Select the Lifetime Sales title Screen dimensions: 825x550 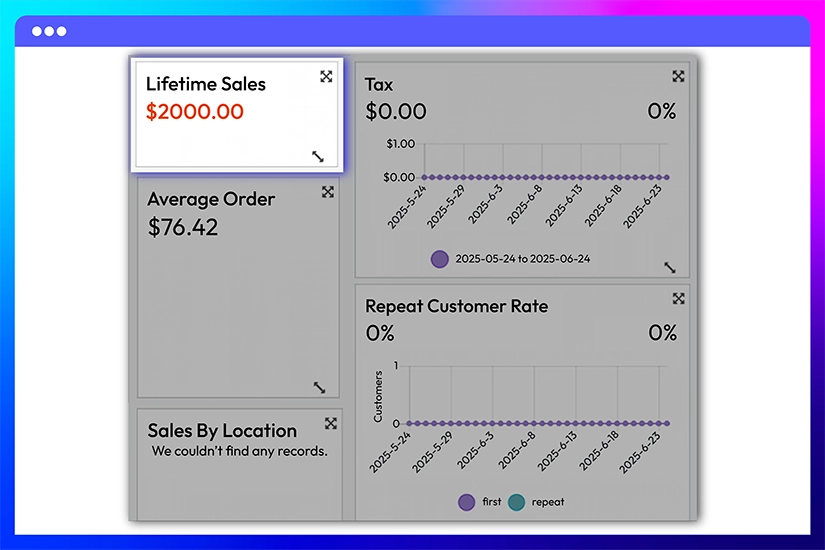[x=206, y=84]
